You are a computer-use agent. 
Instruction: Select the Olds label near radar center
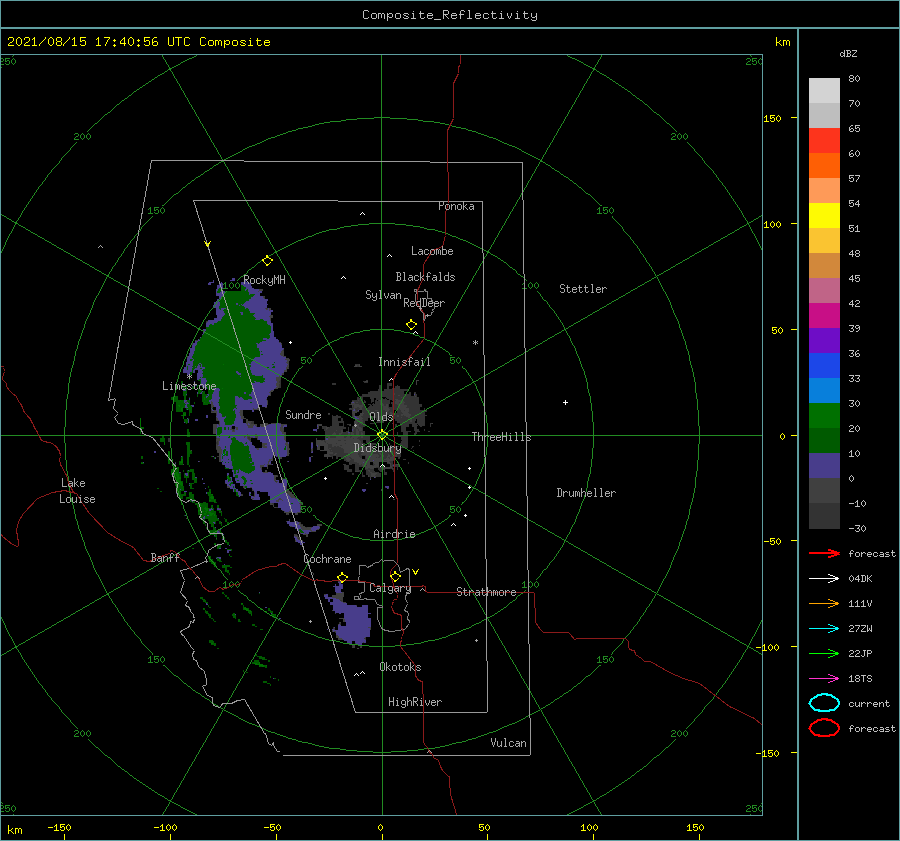pos(381,417)
